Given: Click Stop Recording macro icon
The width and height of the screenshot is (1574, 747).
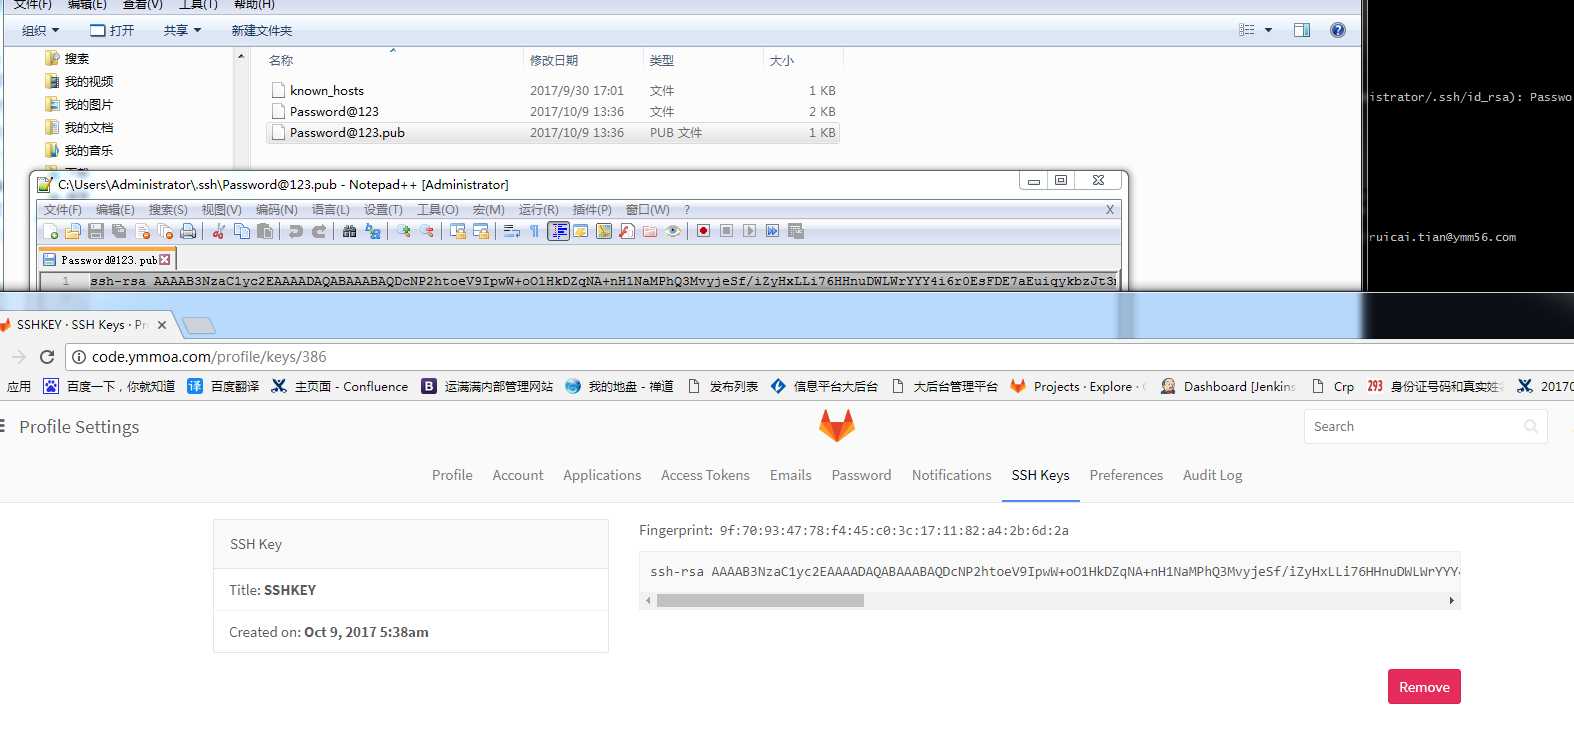Looking at the screenshot, I should pos(726,231).
